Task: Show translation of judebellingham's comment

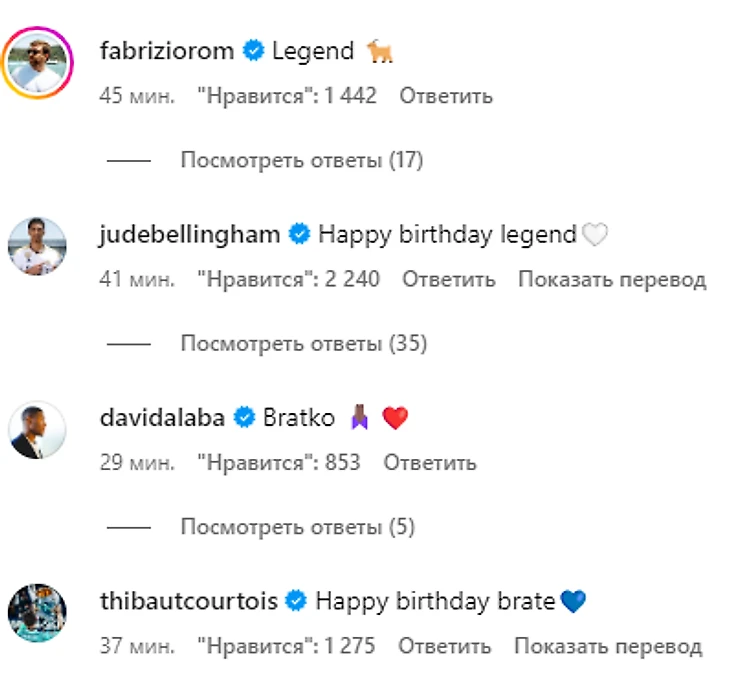Action: 612,280
